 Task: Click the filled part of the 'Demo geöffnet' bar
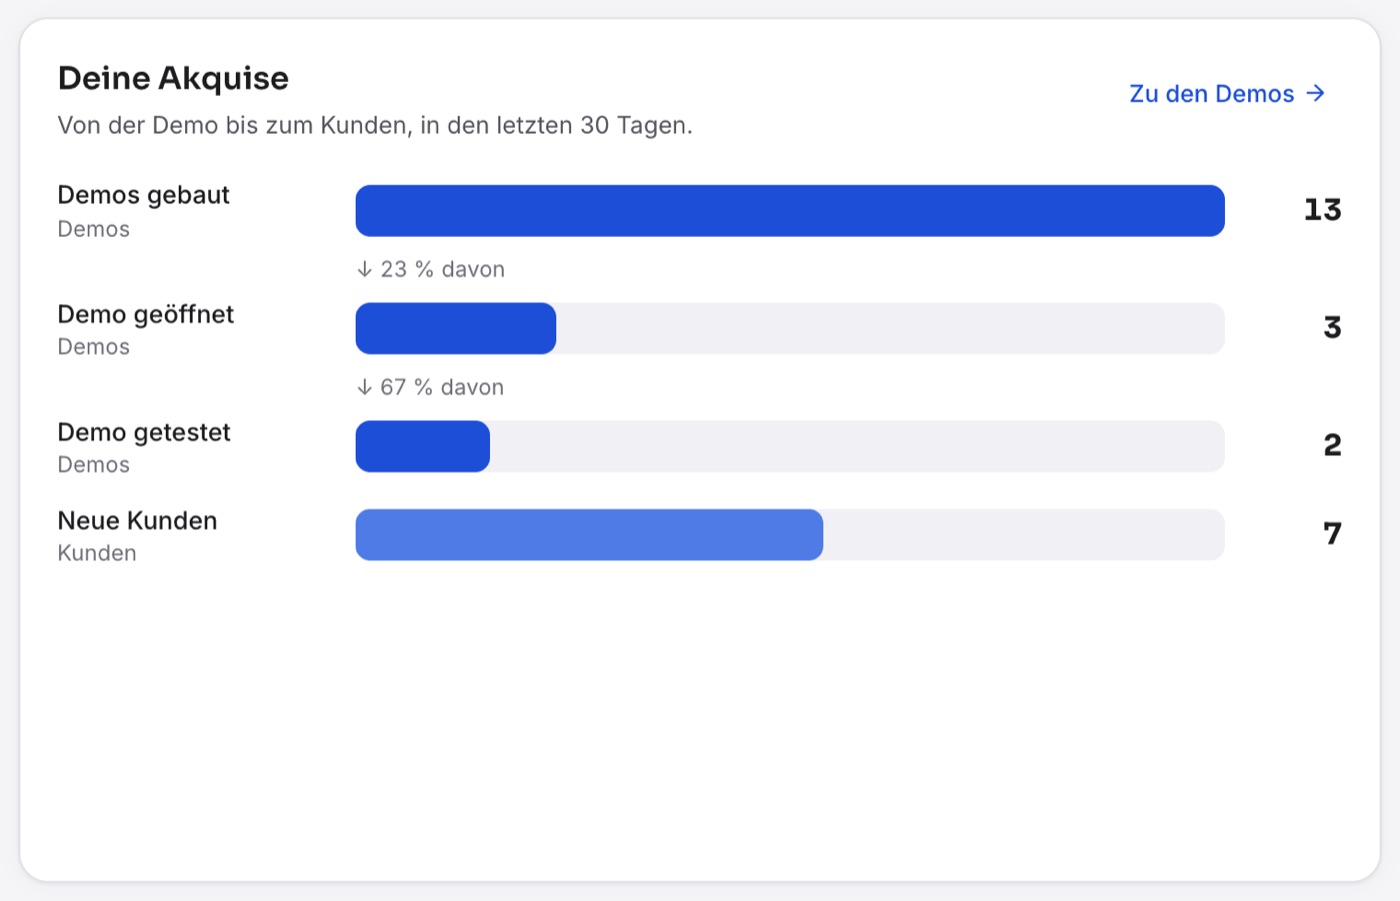(456, 328)
